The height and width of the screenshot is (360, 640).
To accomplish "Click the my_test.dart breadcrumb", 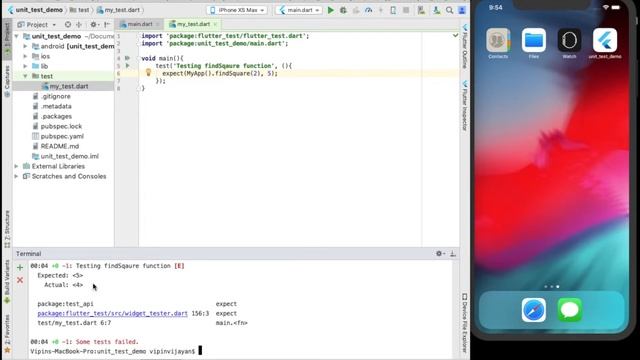I will click(x=118, y=10).
